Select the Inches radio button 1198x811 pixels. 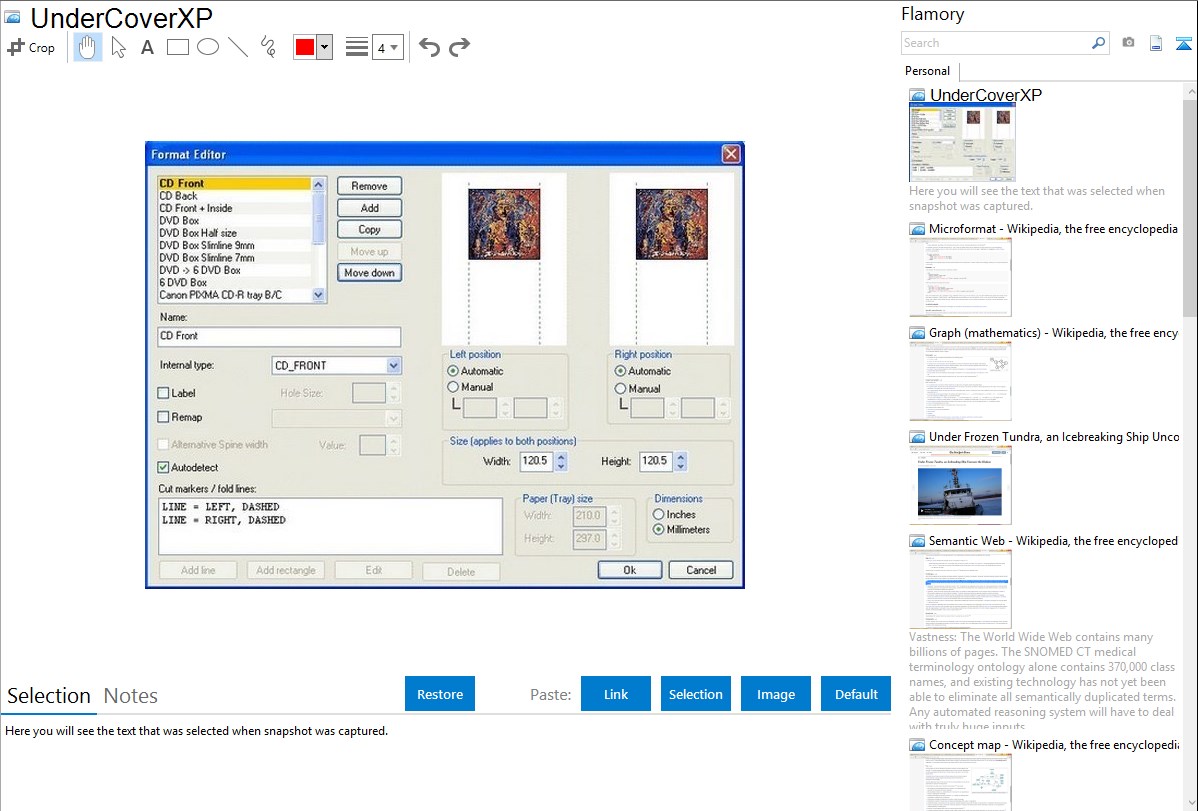[x=659, y=514]
